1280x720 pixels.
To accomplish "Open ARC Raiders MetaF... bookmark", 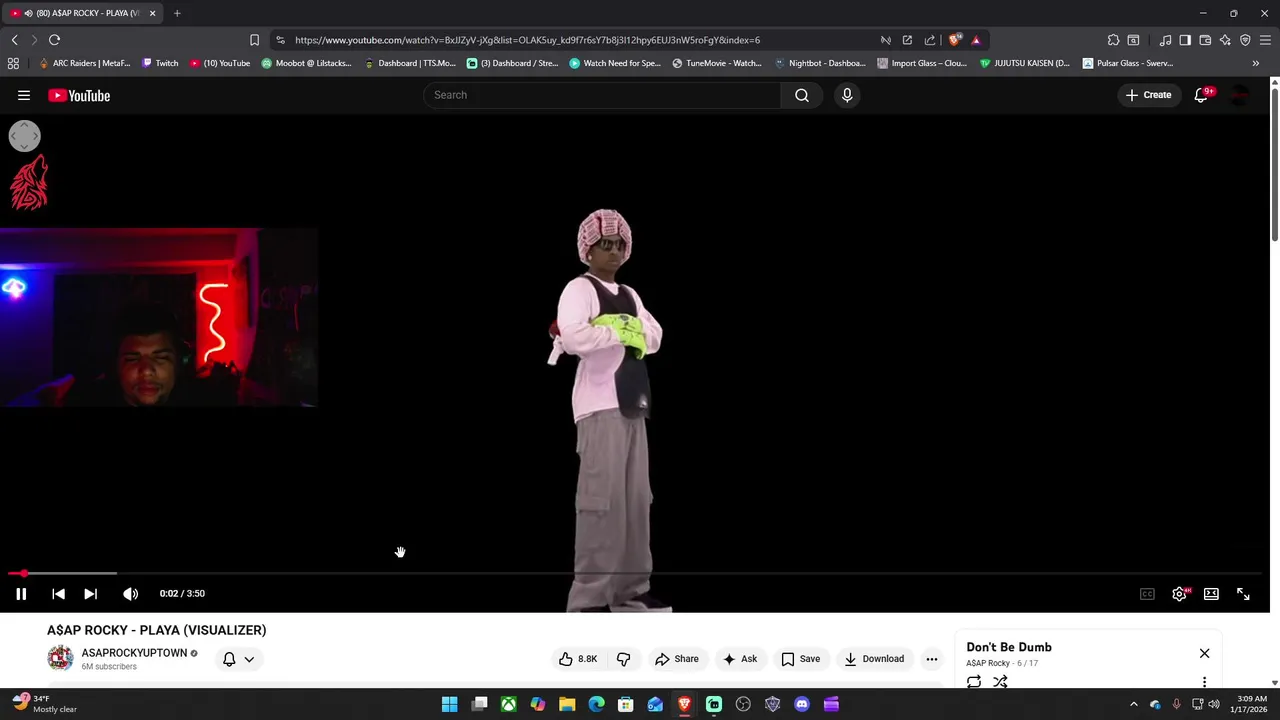I will coord(84,63).
